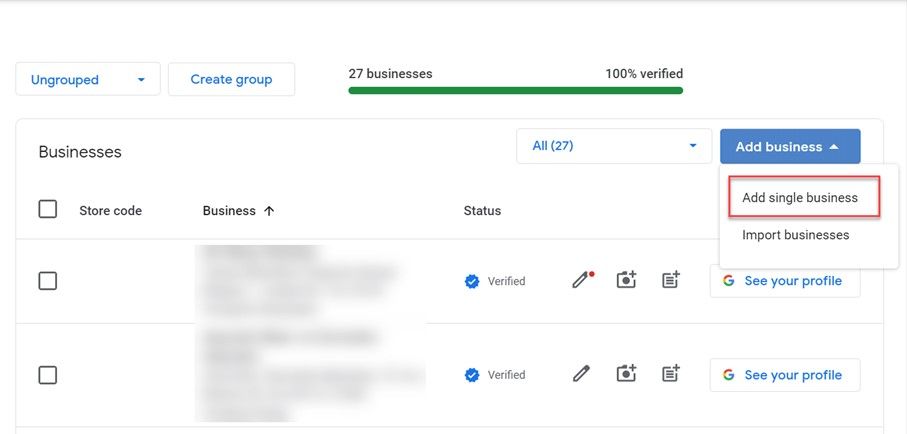Image resolution: width=907 pixels, height=434 pixels.
Task: Click the Businesses heading text
Action: (x=80, y=152)
